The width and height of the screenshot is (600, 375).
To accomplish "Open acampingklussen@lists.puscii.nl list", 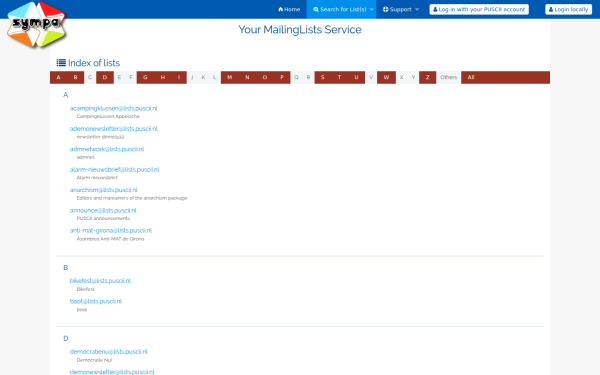I will 114,108.
